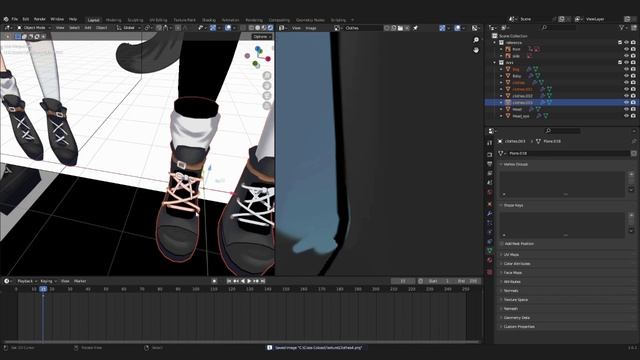Viewport: 640px width, 360px height.
Task: Open the Object properties tab
Action: point(490,204)
